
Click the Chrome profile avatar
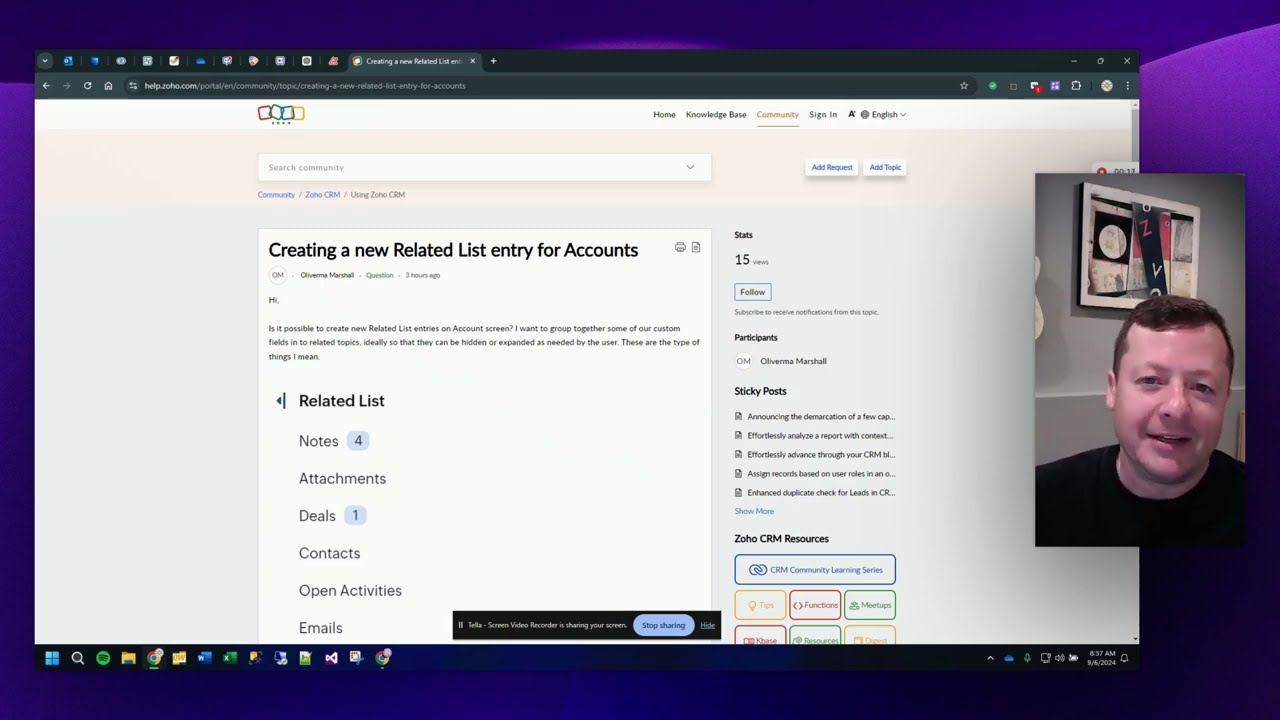point(1106,86)
